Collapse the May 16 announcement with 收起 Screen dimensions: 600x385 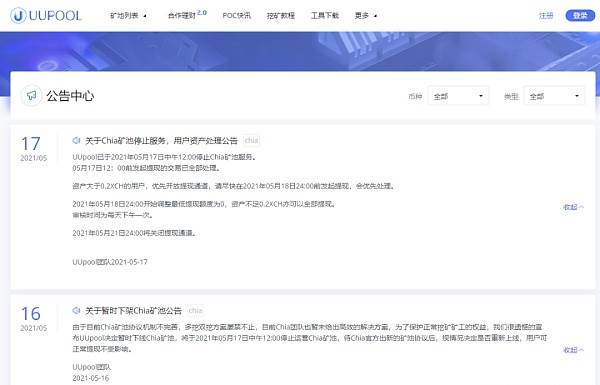pos(573,350)
